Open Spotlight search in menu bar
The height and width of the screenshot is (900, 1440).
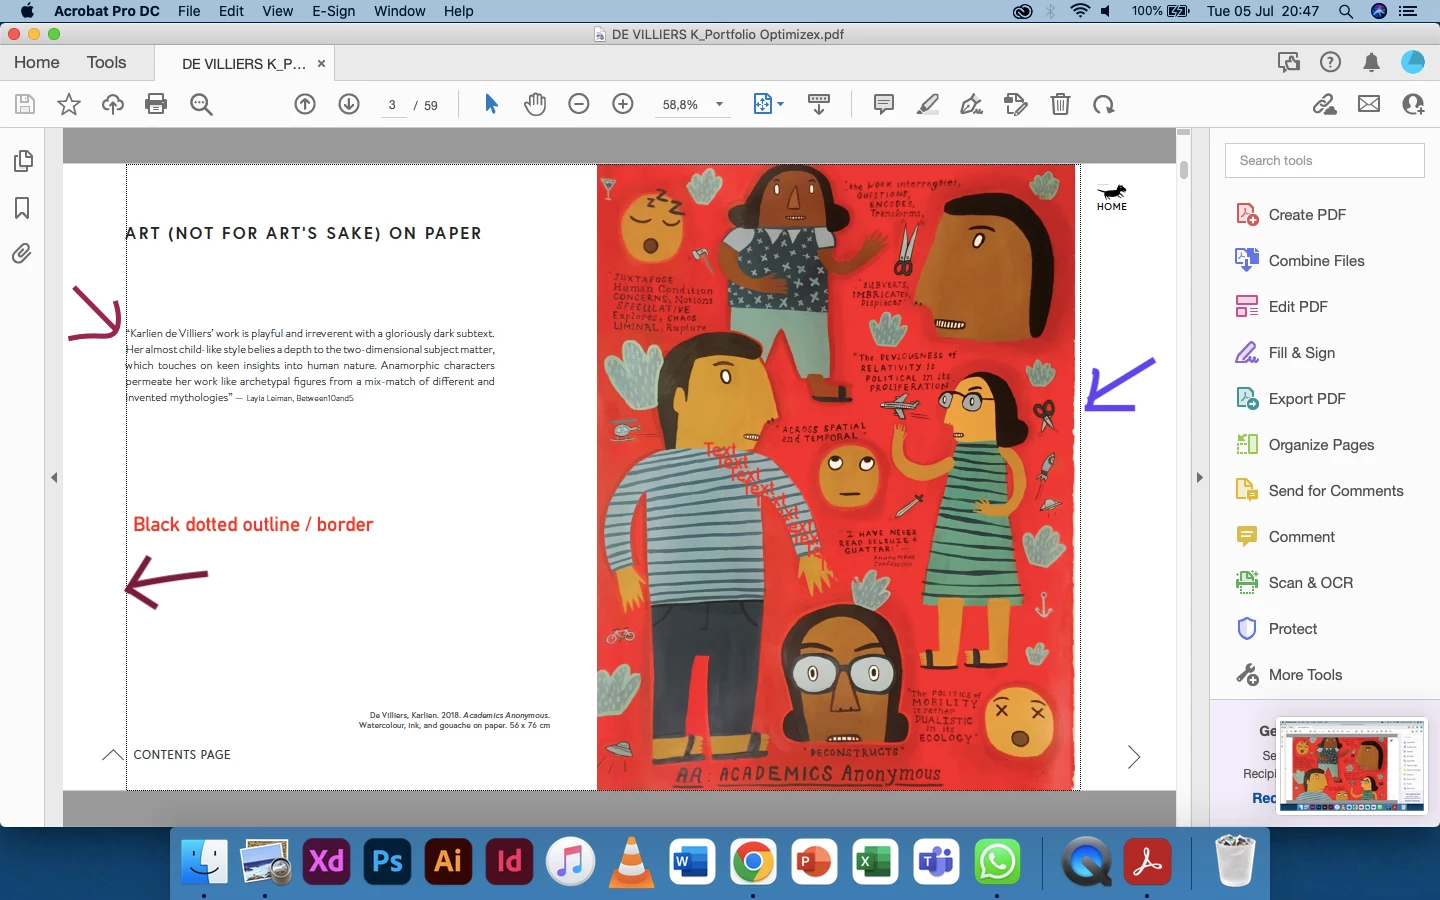tap(1346, 11)
